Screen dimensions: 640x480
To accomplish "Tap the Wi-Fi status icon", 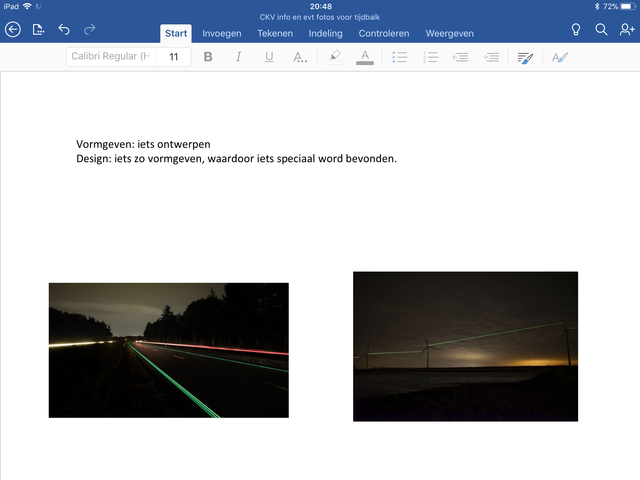I will 27,6.
